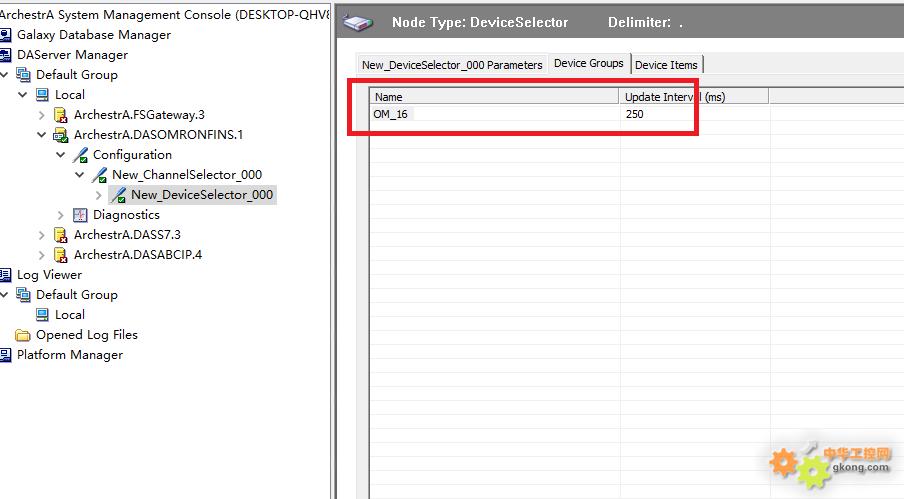Click the ArchestrA.DASS7.3 server icon

click(61, 235)
